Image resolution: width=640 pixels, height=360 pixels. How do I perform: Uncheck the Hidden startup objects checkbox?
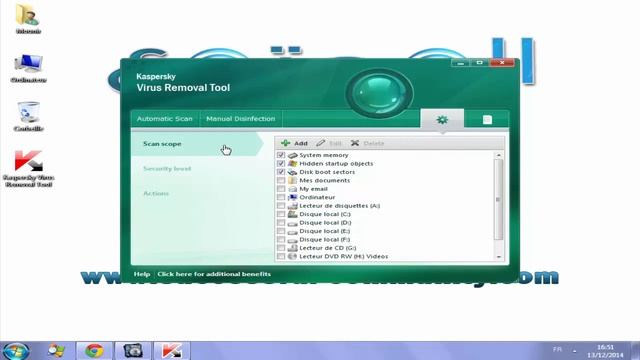tap(281, 163)
